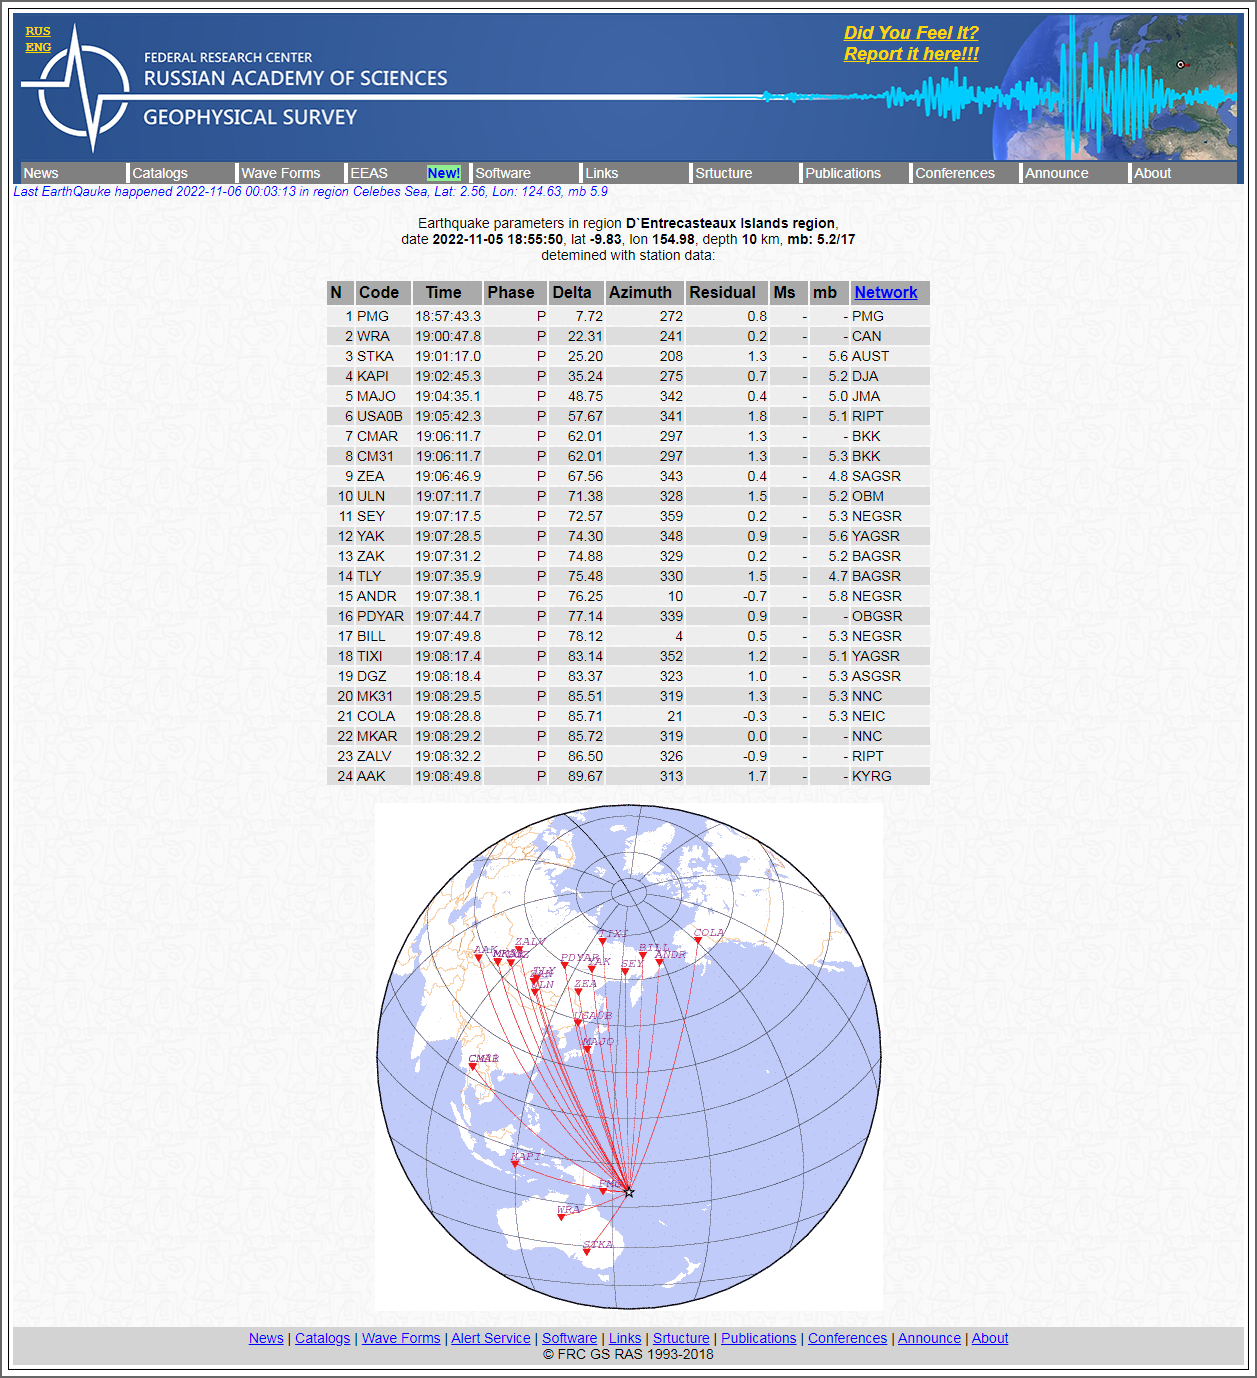Switch language to ENG

(38, 47)
